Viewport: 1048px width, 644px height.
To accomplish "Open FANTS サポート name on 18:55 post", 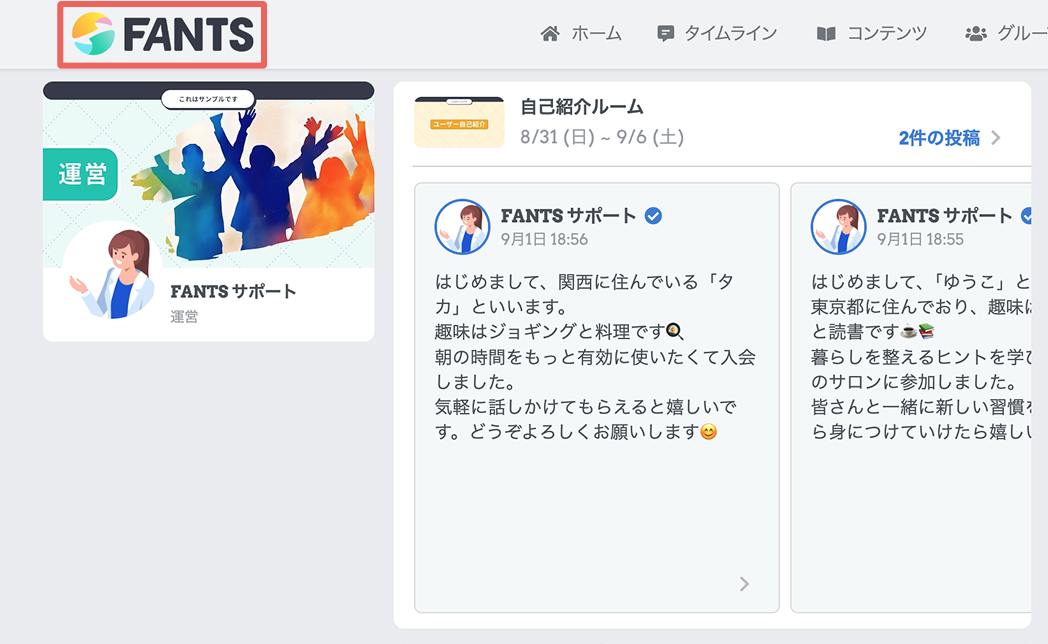I will (x=944, y=216).
